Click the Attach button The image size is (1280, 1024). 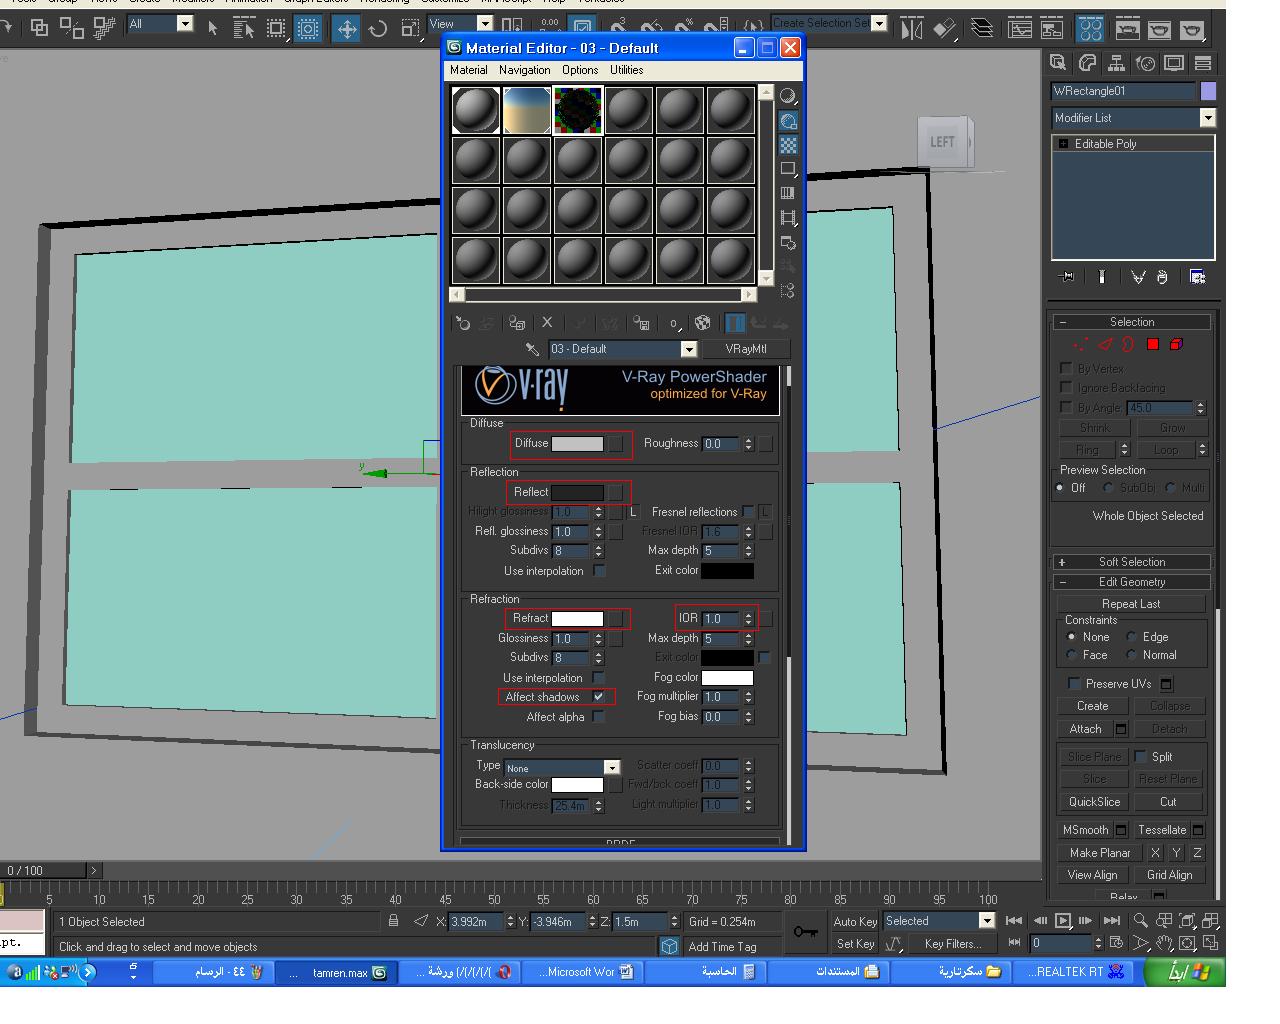coord(1085,729)
